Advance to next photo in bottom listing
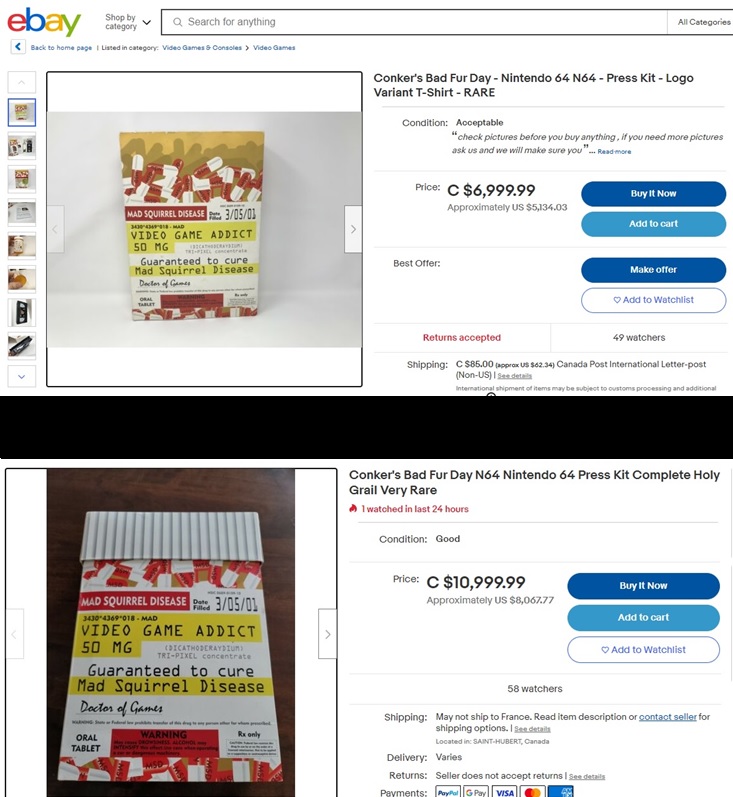This screenshot has height=797, width=733. 327,634
